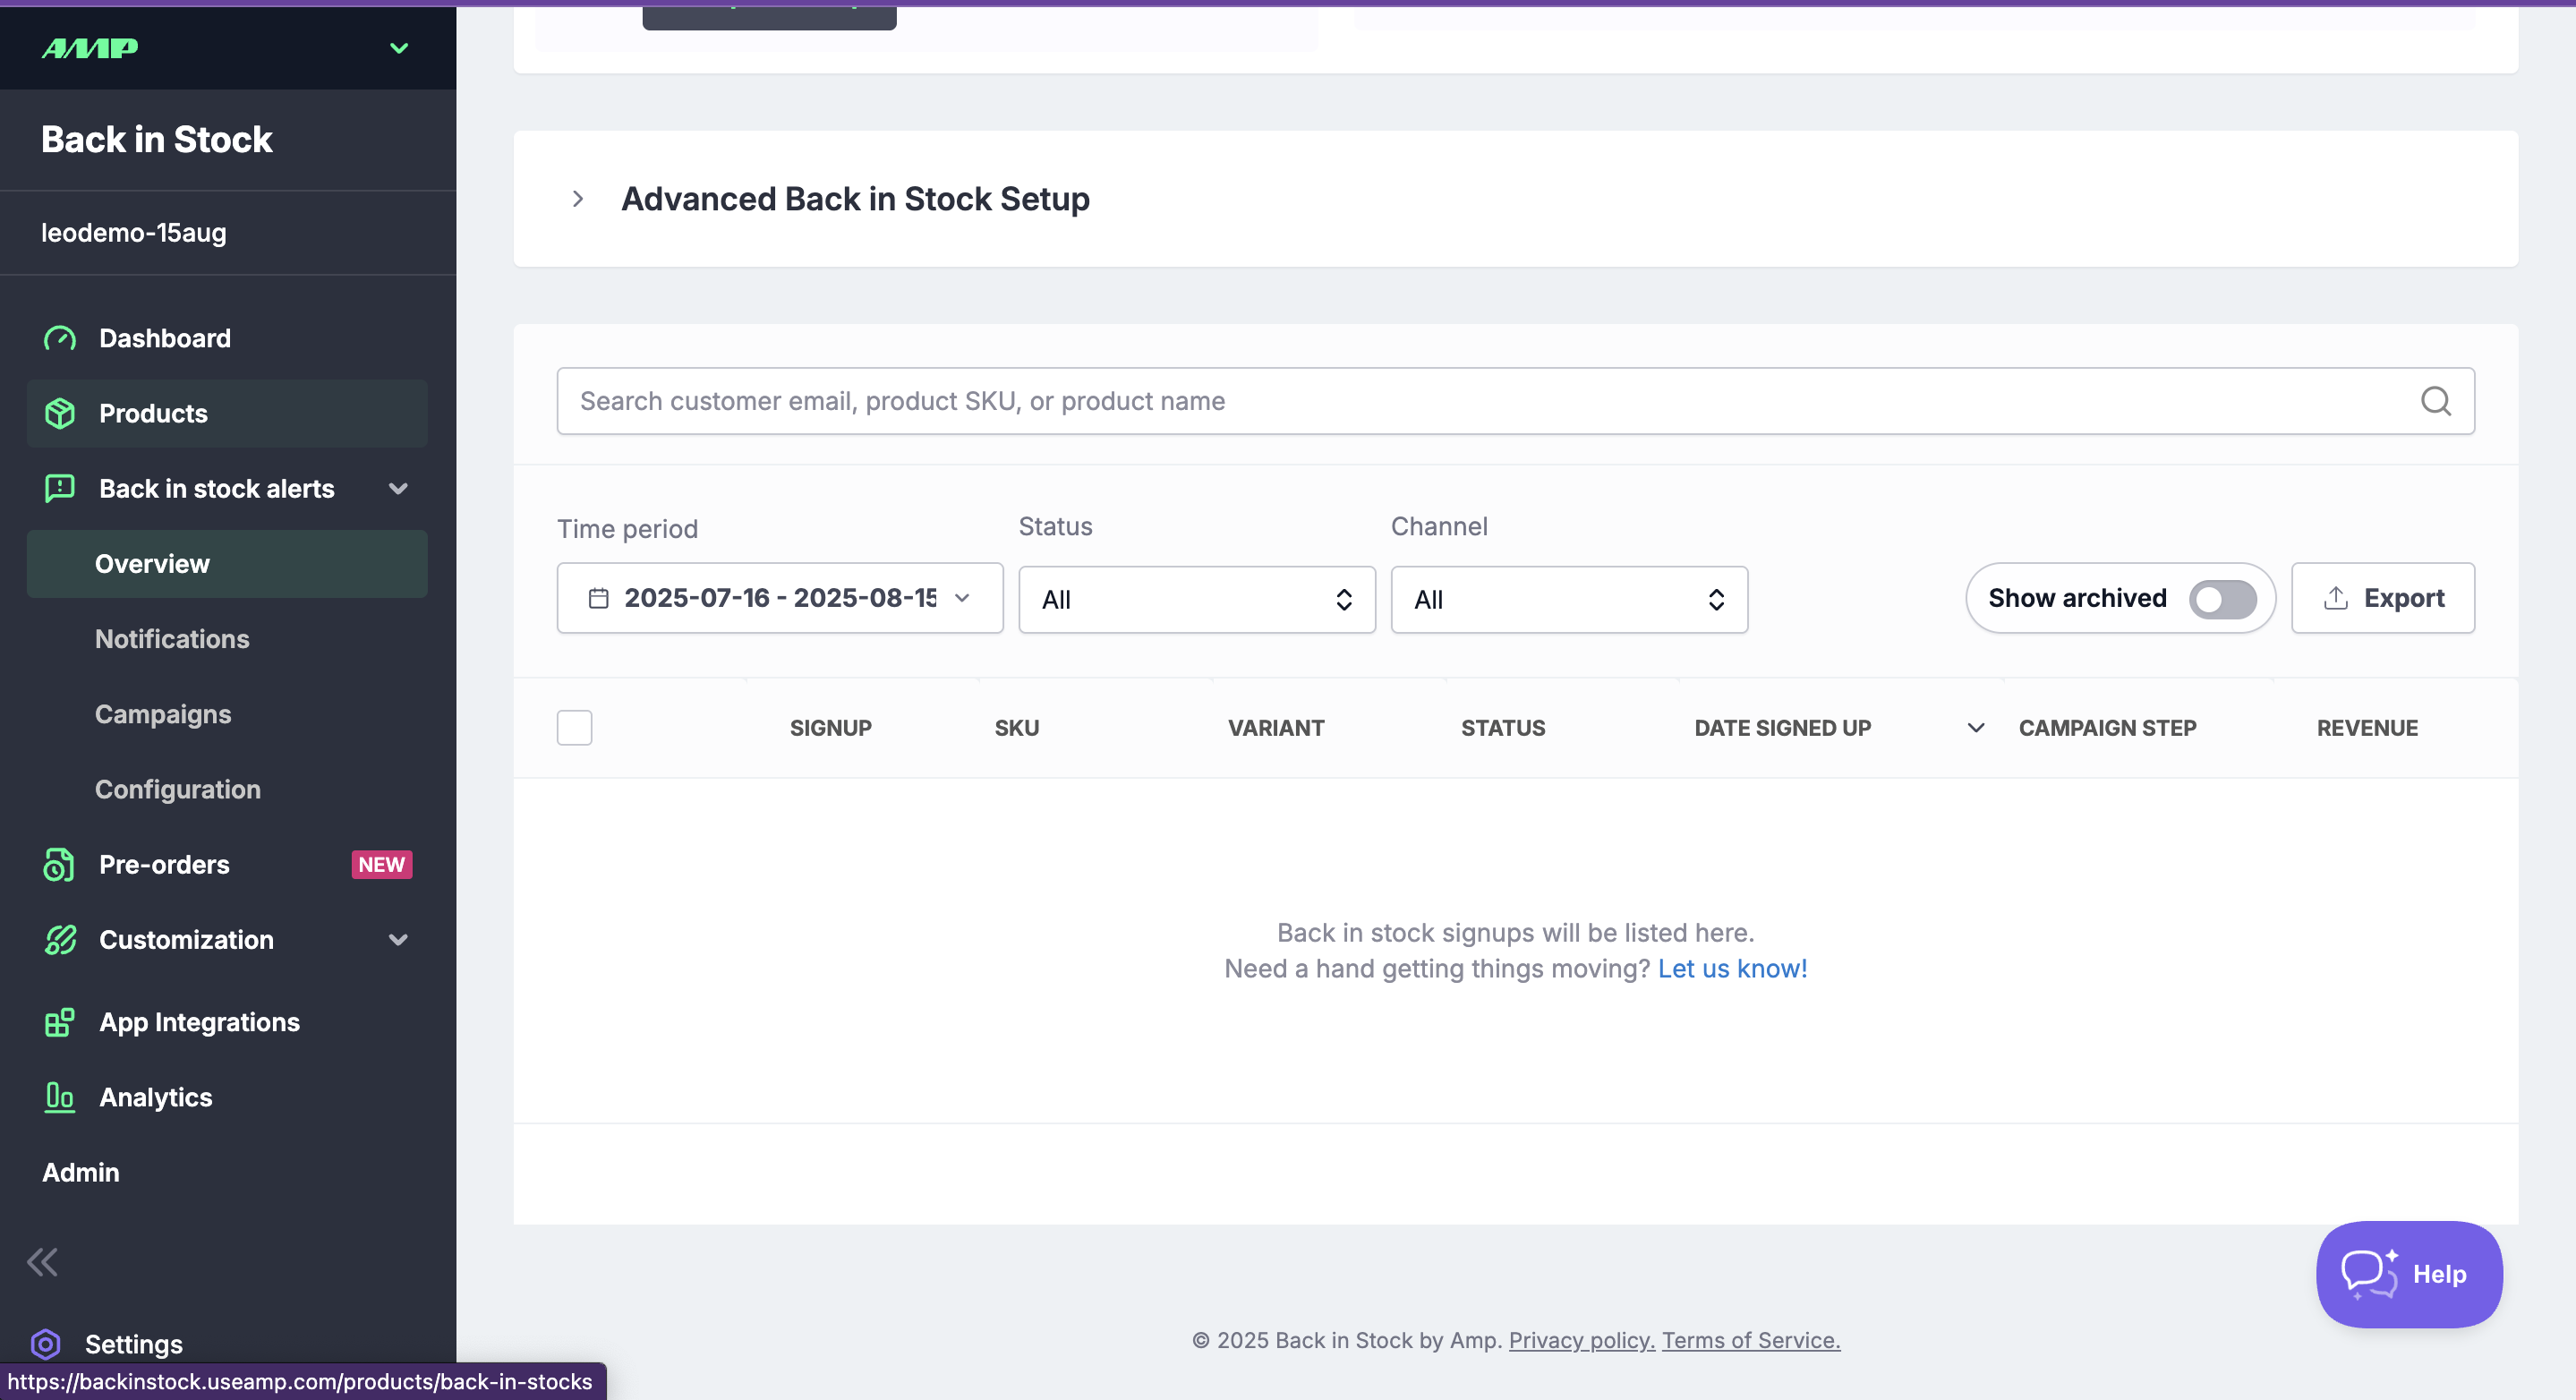Open the Products page label
Screen dimensions: 2576x1400
click(153, 413)
